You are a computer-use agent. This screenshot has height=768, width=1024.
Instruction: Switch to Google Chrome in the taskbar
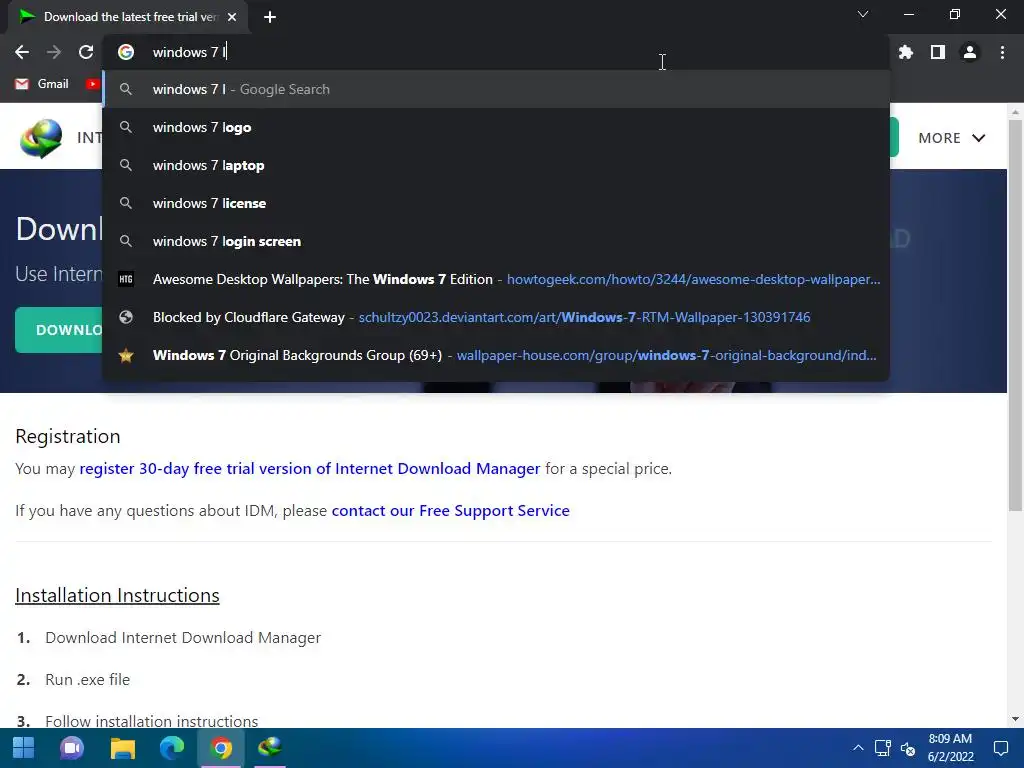point(221,748)
